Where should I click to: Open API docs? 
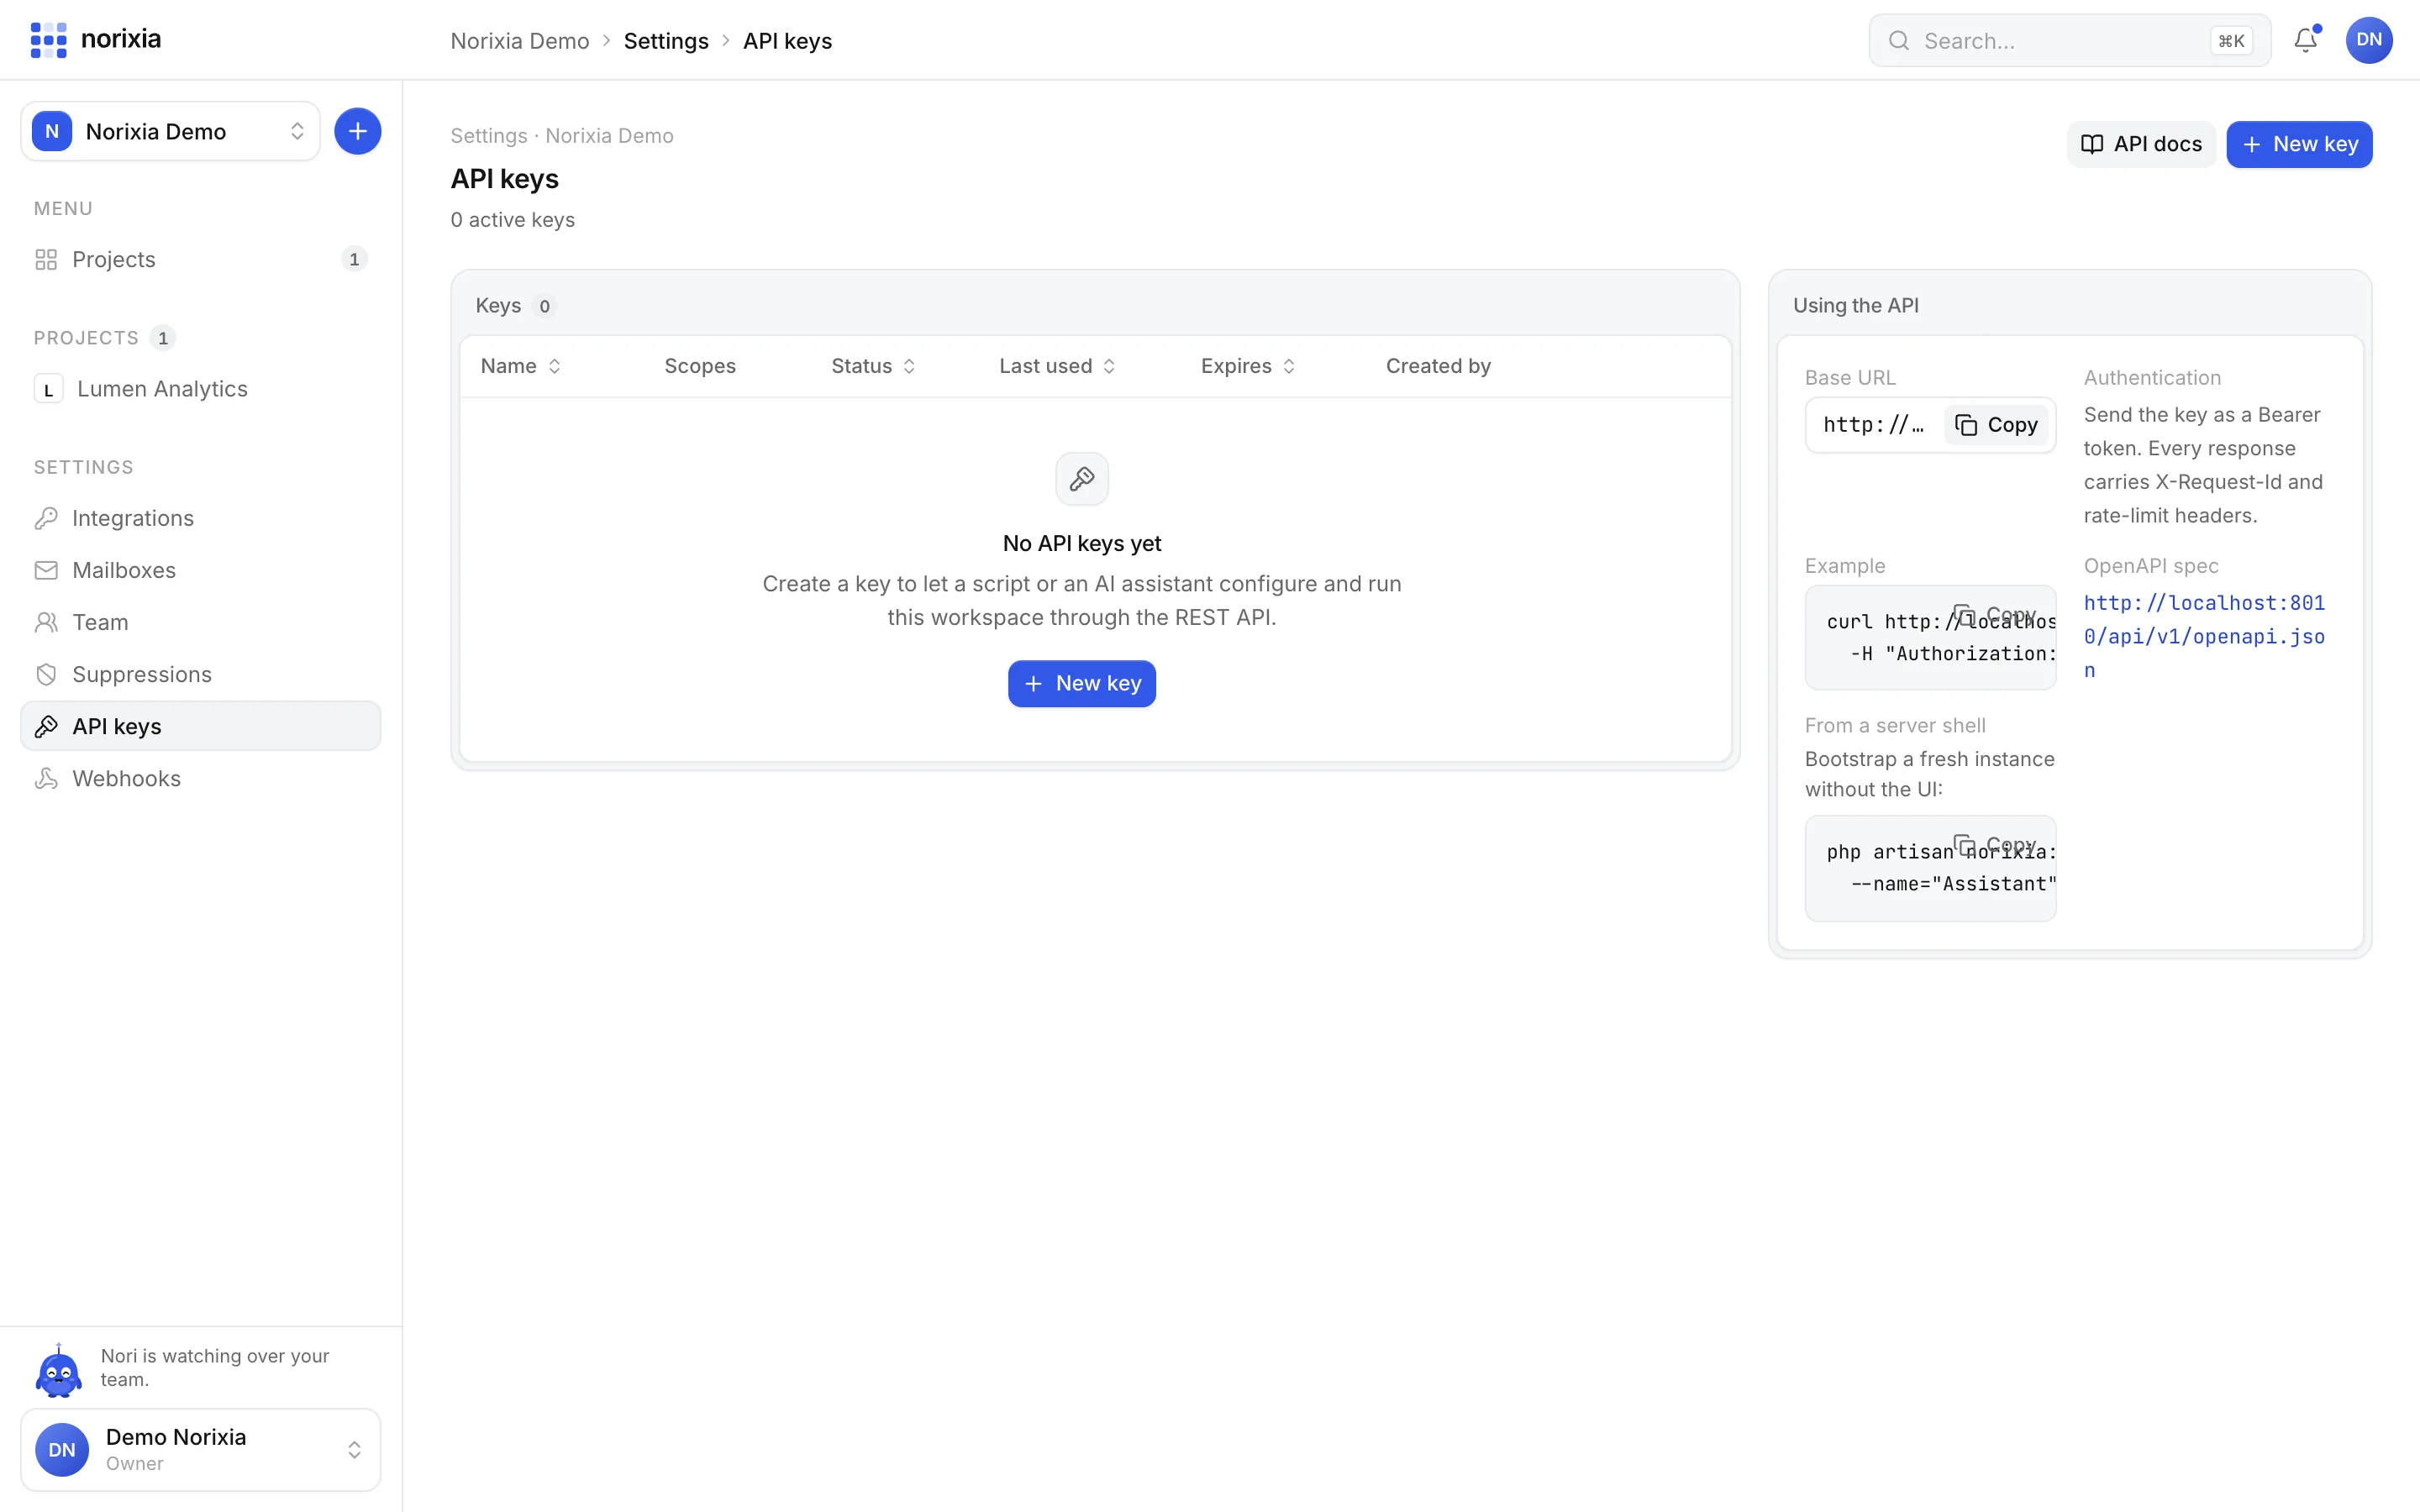[2141, 144]
